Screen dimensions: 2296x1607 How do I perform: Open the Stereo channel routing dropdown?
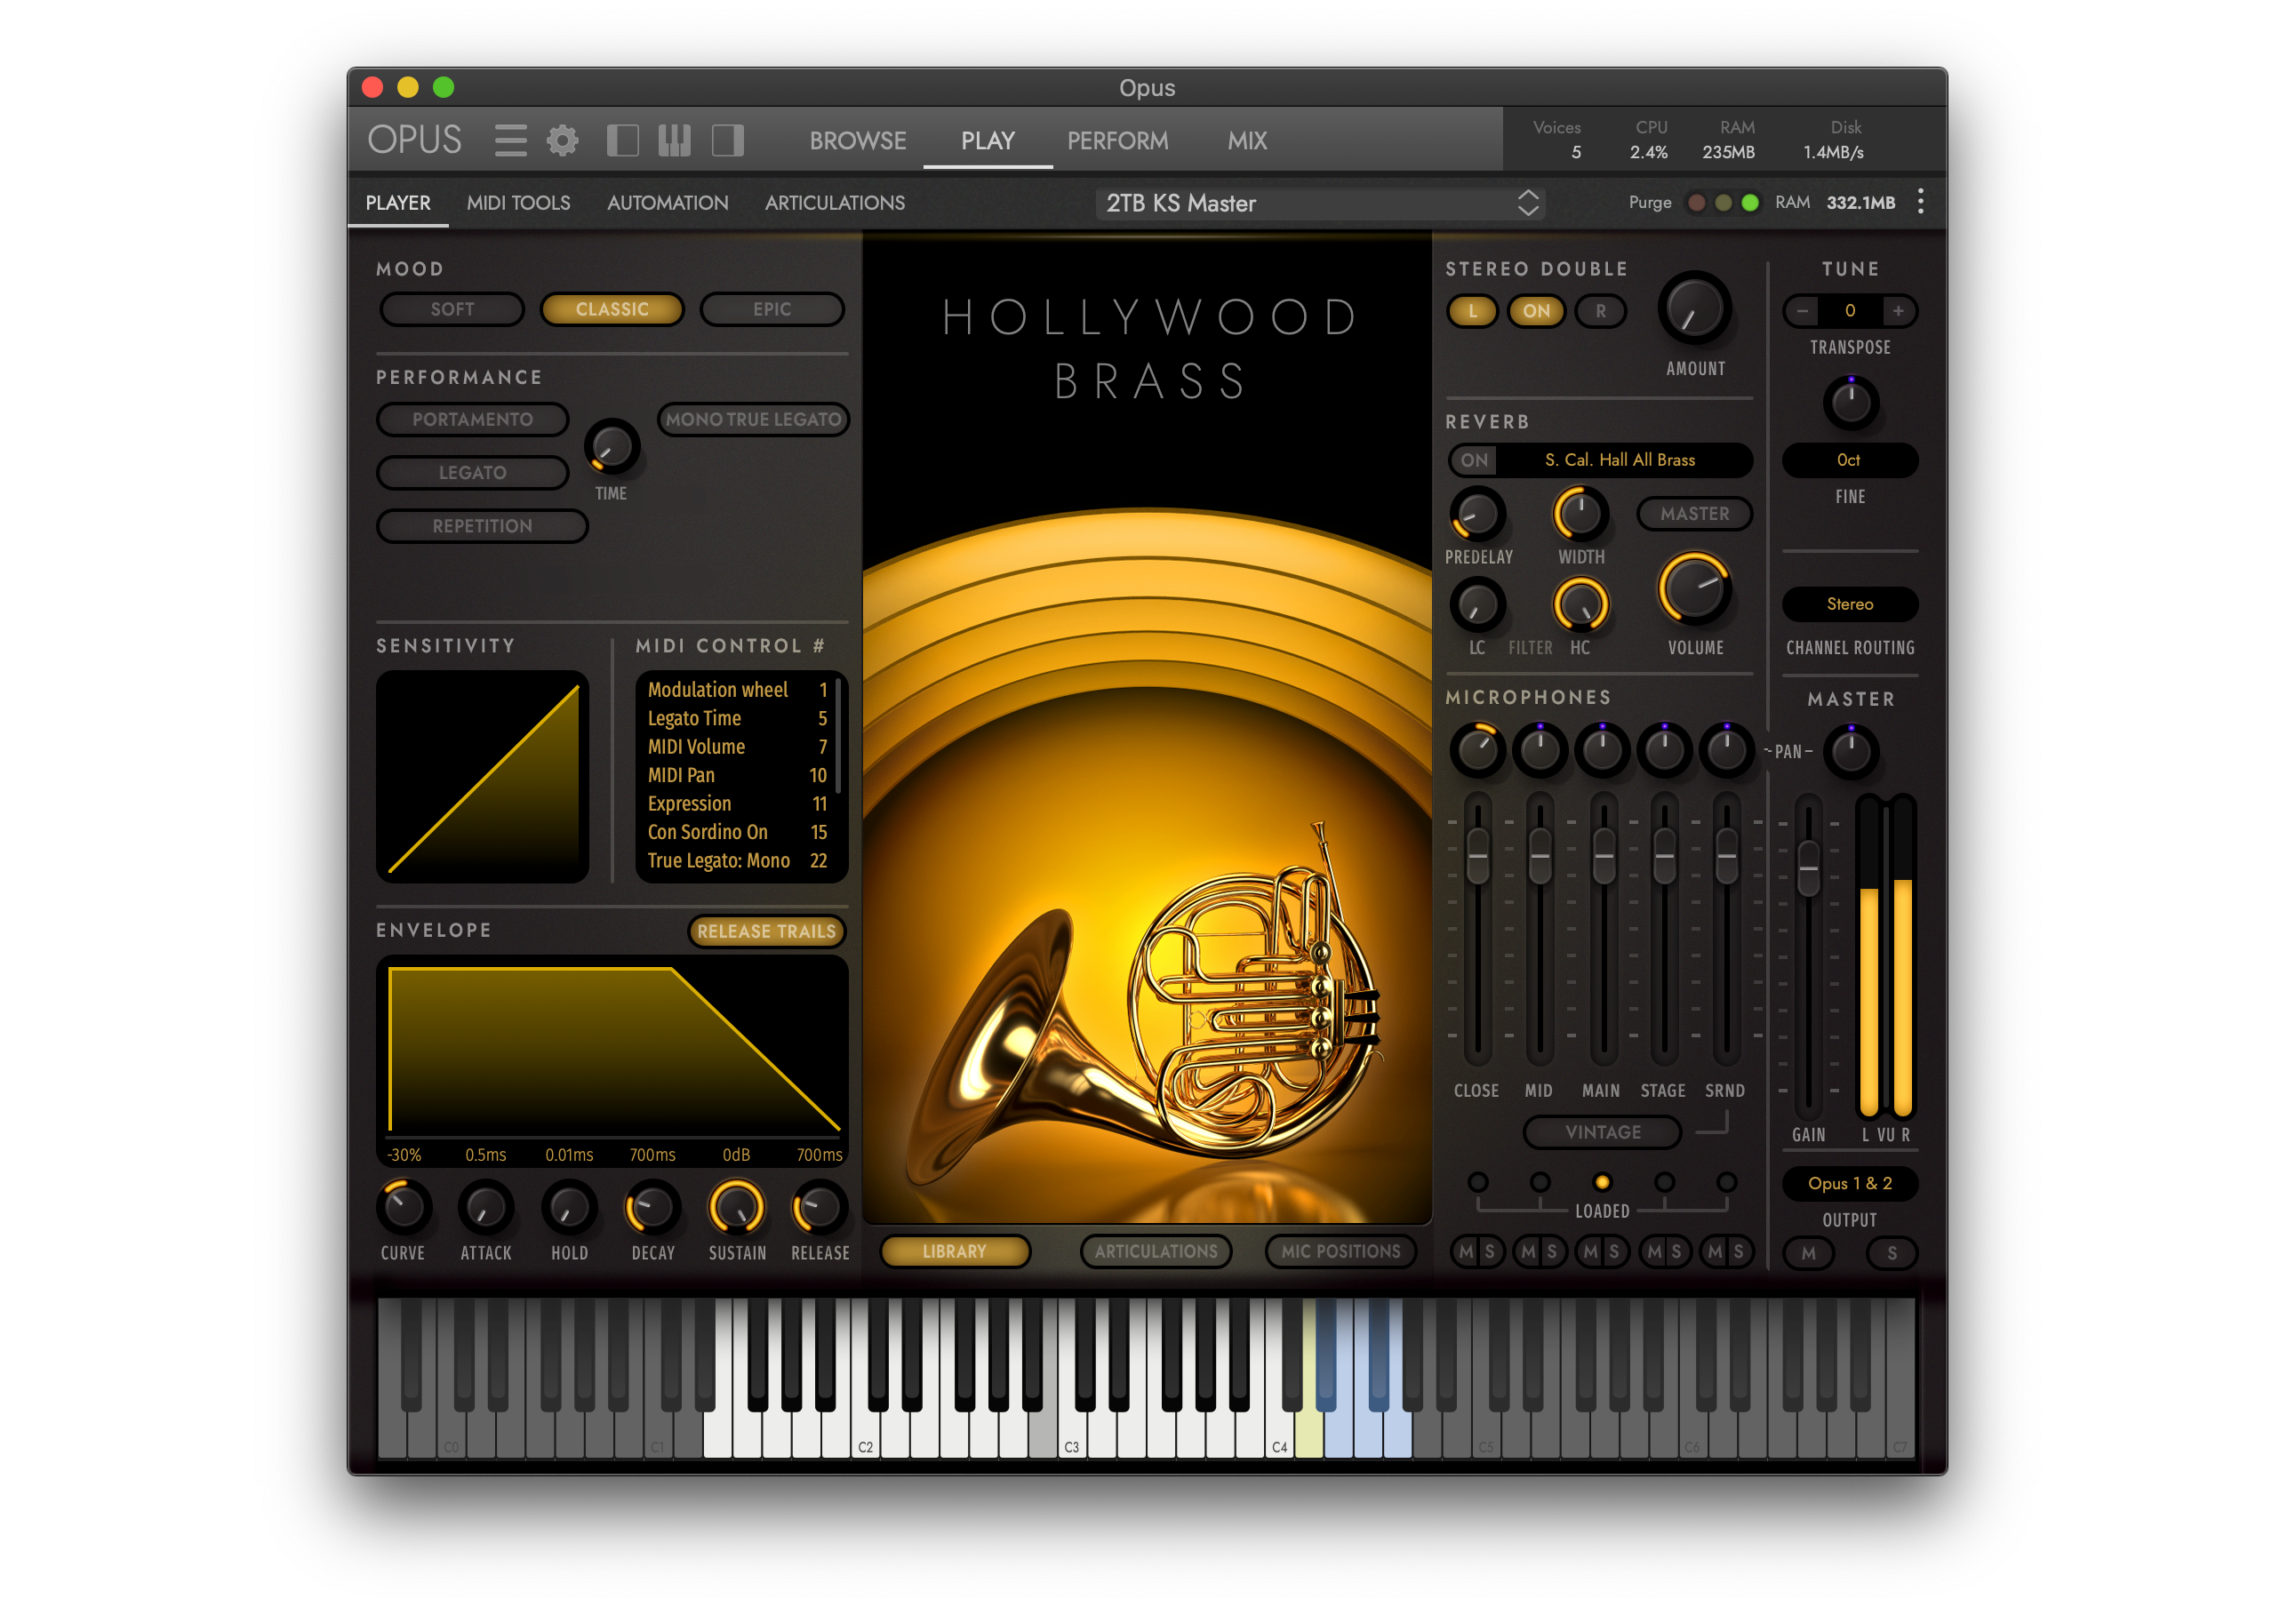(x=1849, y=604)
